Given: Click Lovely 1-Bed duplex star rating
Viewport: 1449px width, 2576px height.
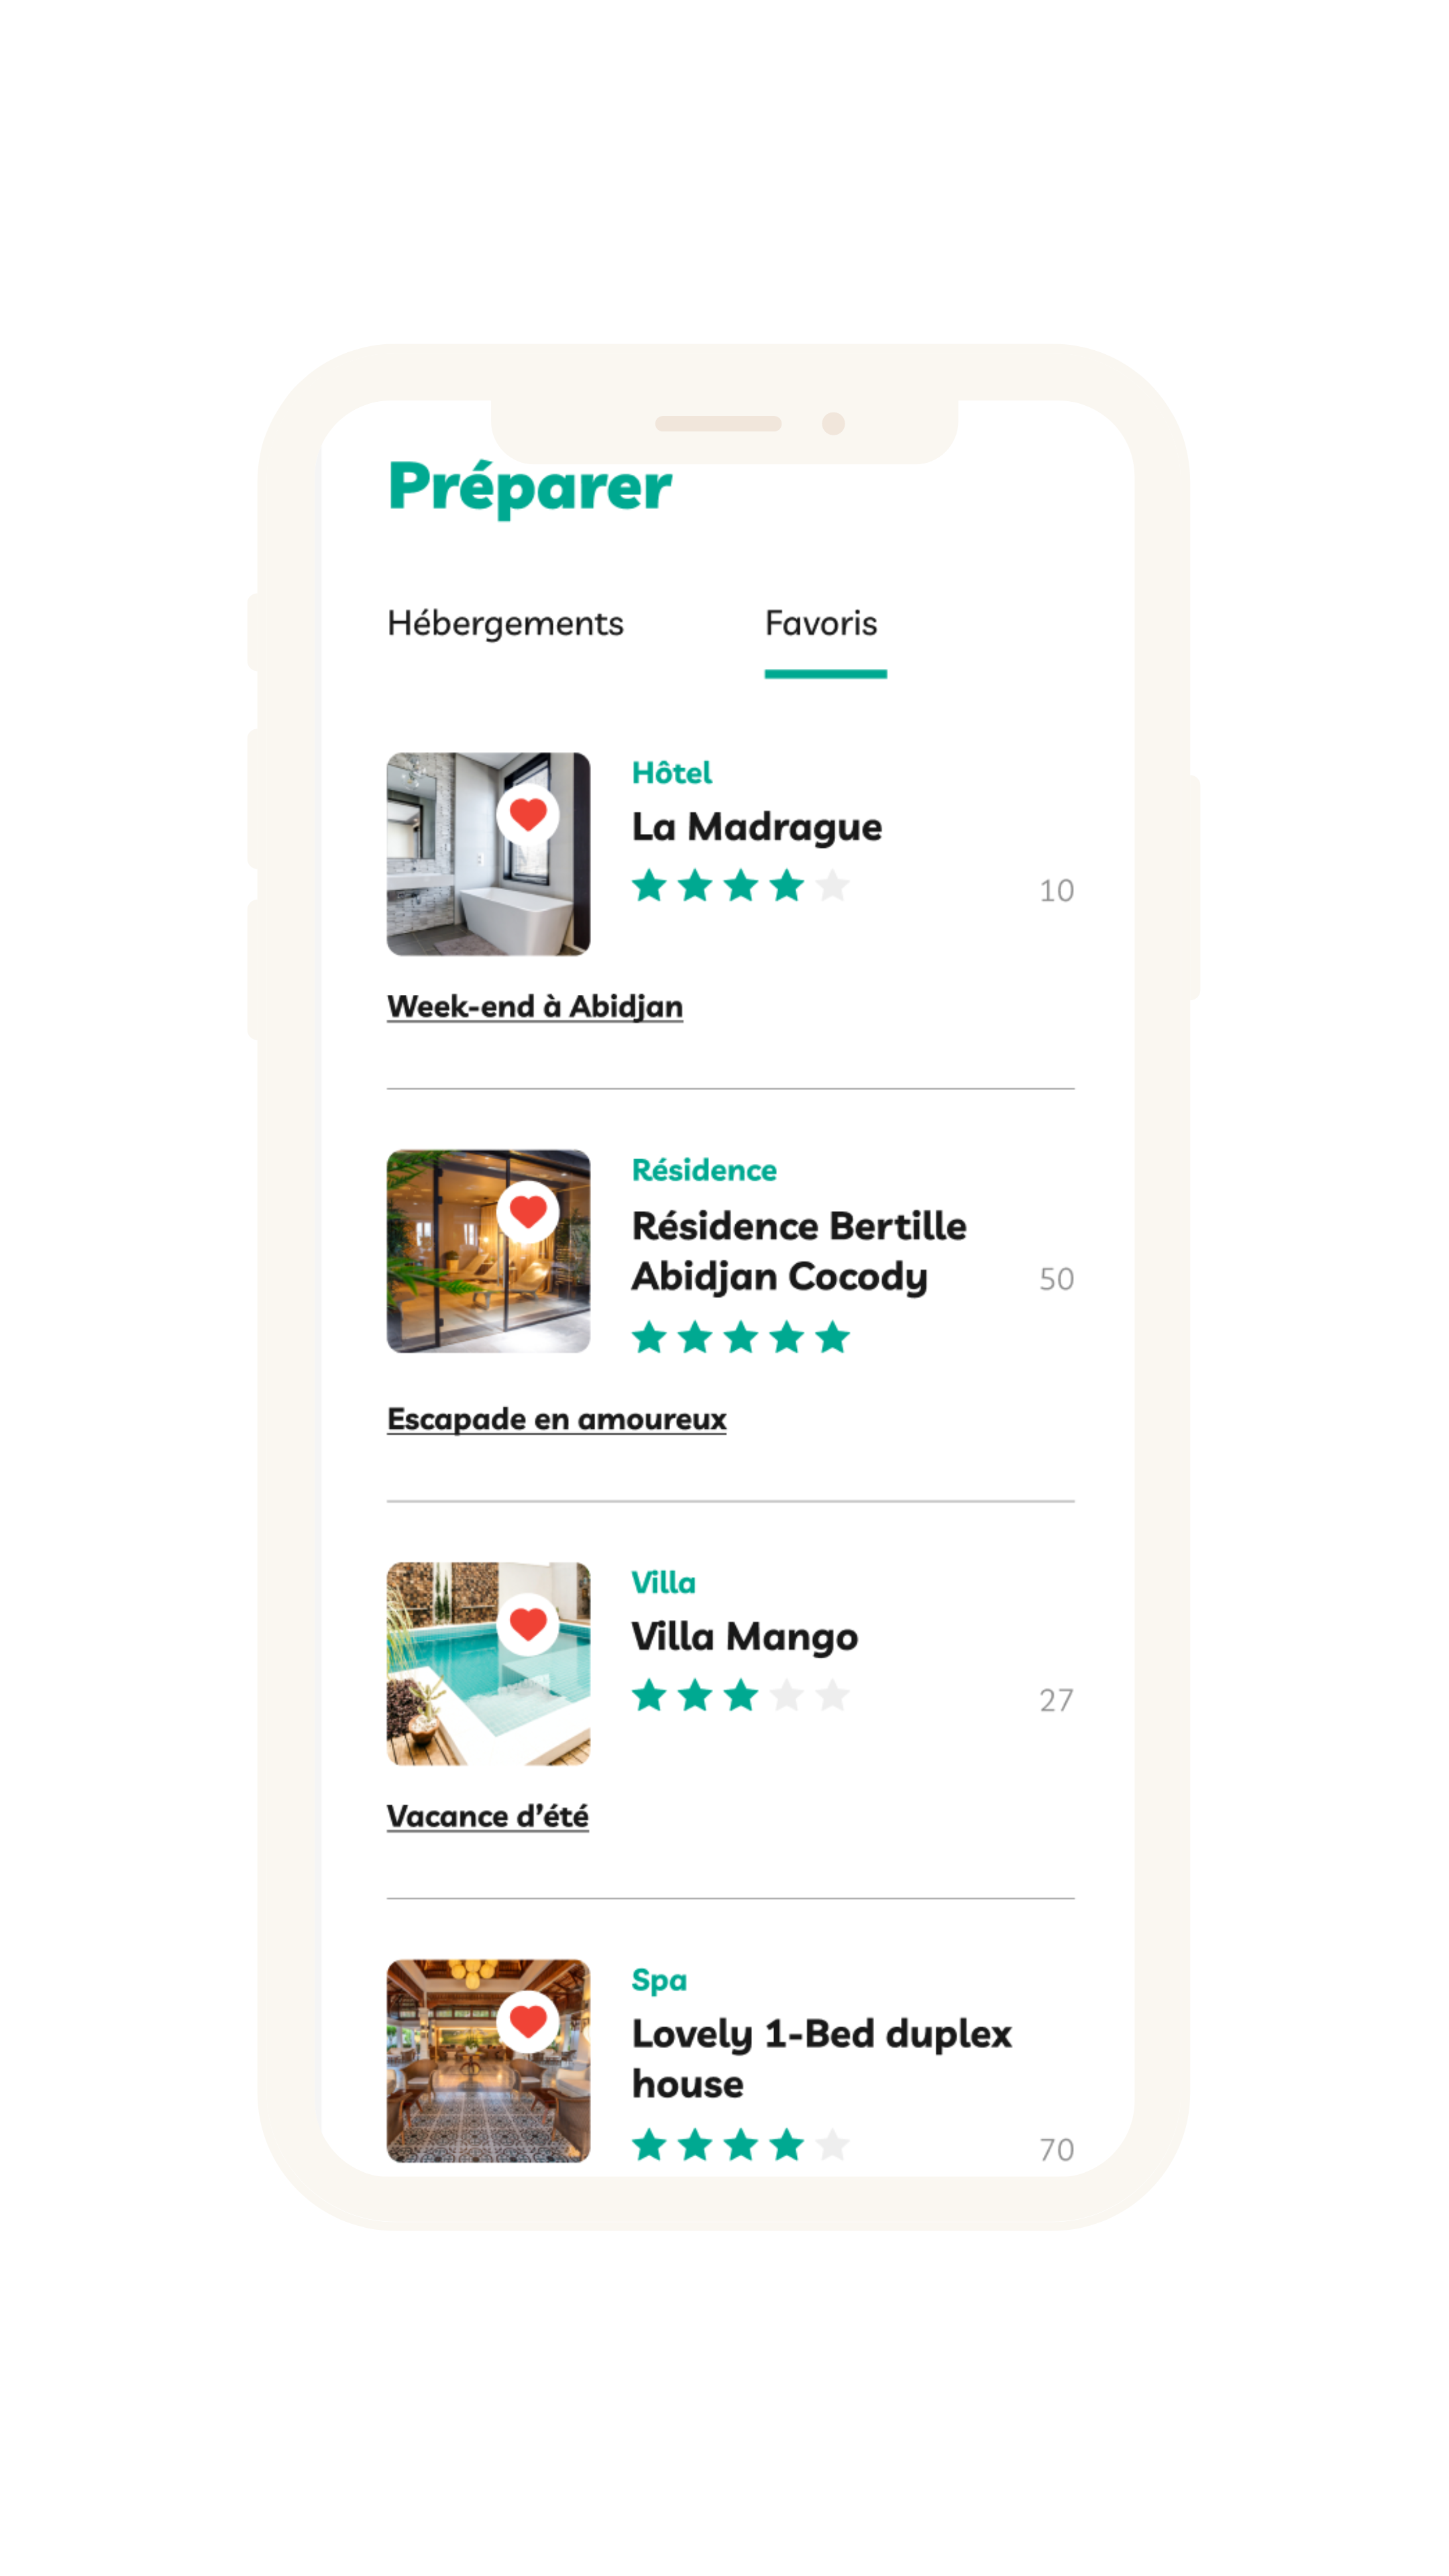Looking at the screenshot, I should pyautogui.click(x=741, y=2145).
